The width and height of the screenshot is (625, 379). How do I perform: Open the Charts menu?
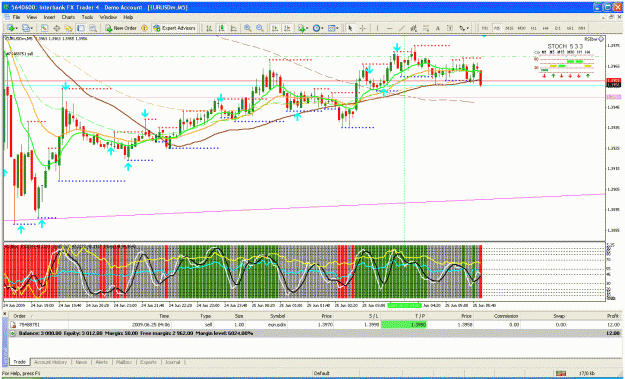[x=68, y=17]
